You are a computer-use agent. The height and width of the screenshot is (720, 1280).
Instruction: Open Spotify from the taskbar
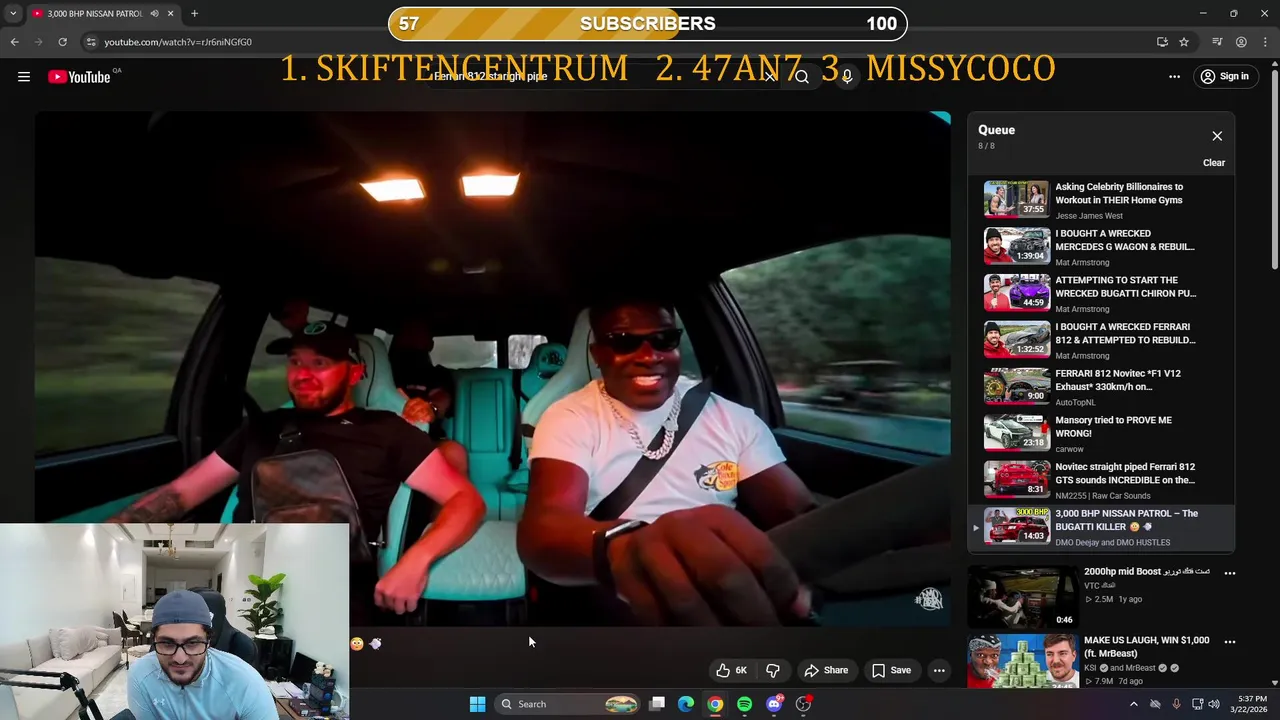pyautogui.click(x=744, y=704)
